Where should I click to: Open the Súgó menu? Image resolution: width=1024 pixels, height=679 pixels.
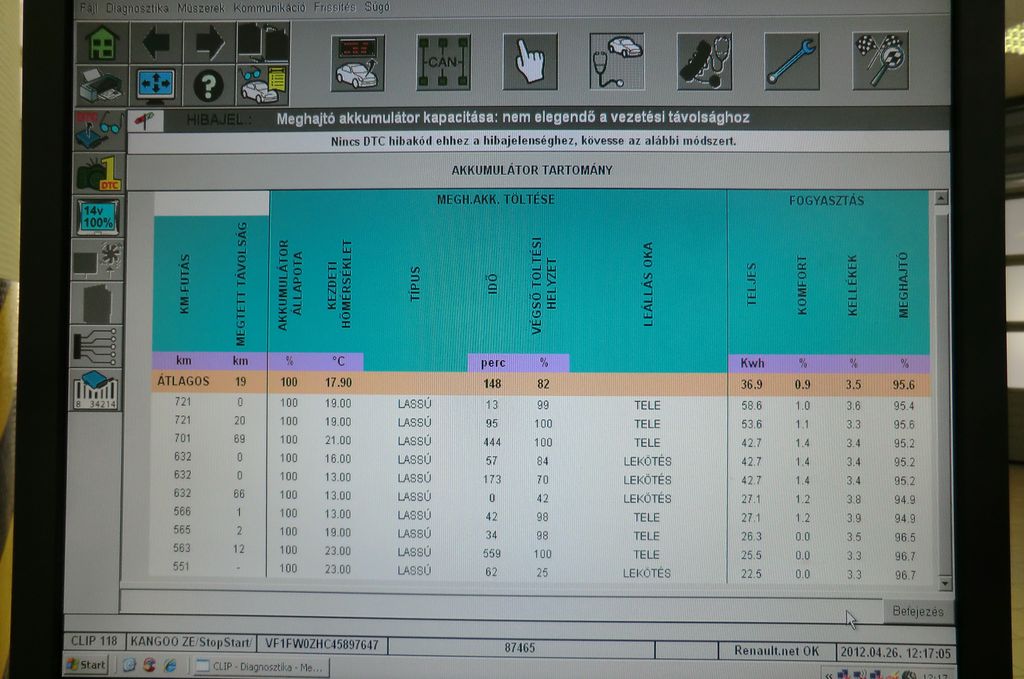click(377, 7)
